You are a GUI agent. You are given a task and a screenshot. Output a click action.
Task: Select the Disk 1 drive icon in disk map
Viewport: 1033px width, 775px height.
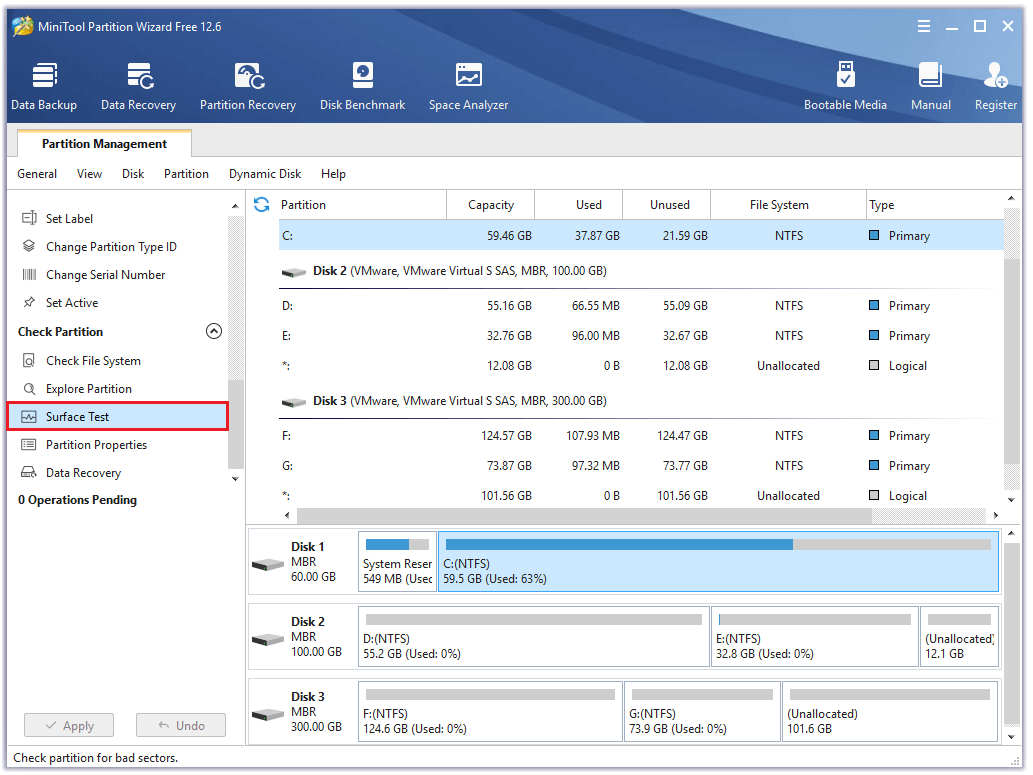click(268, 564)
